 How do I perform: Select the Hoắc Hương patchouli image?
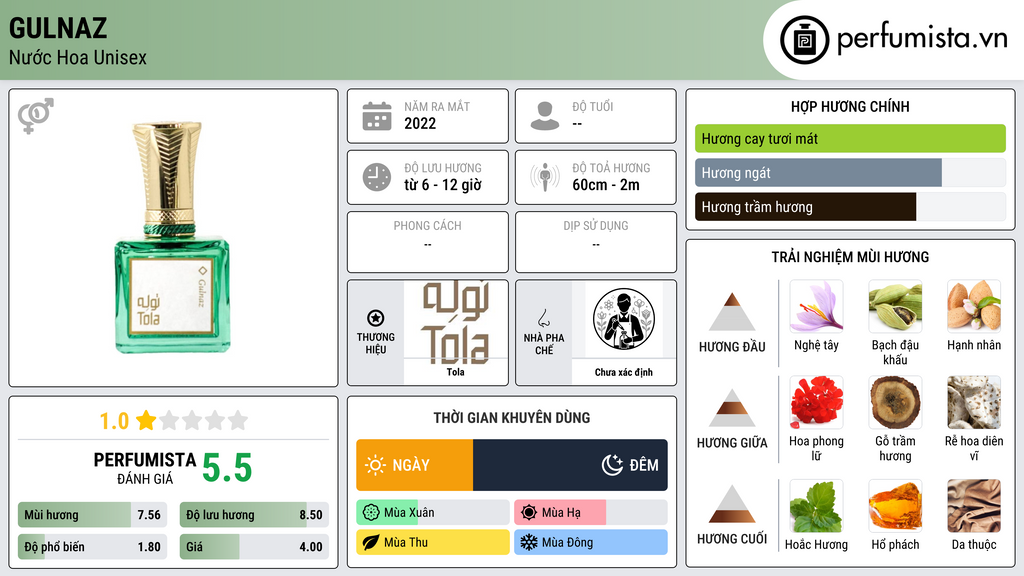(x=816, y=506)
